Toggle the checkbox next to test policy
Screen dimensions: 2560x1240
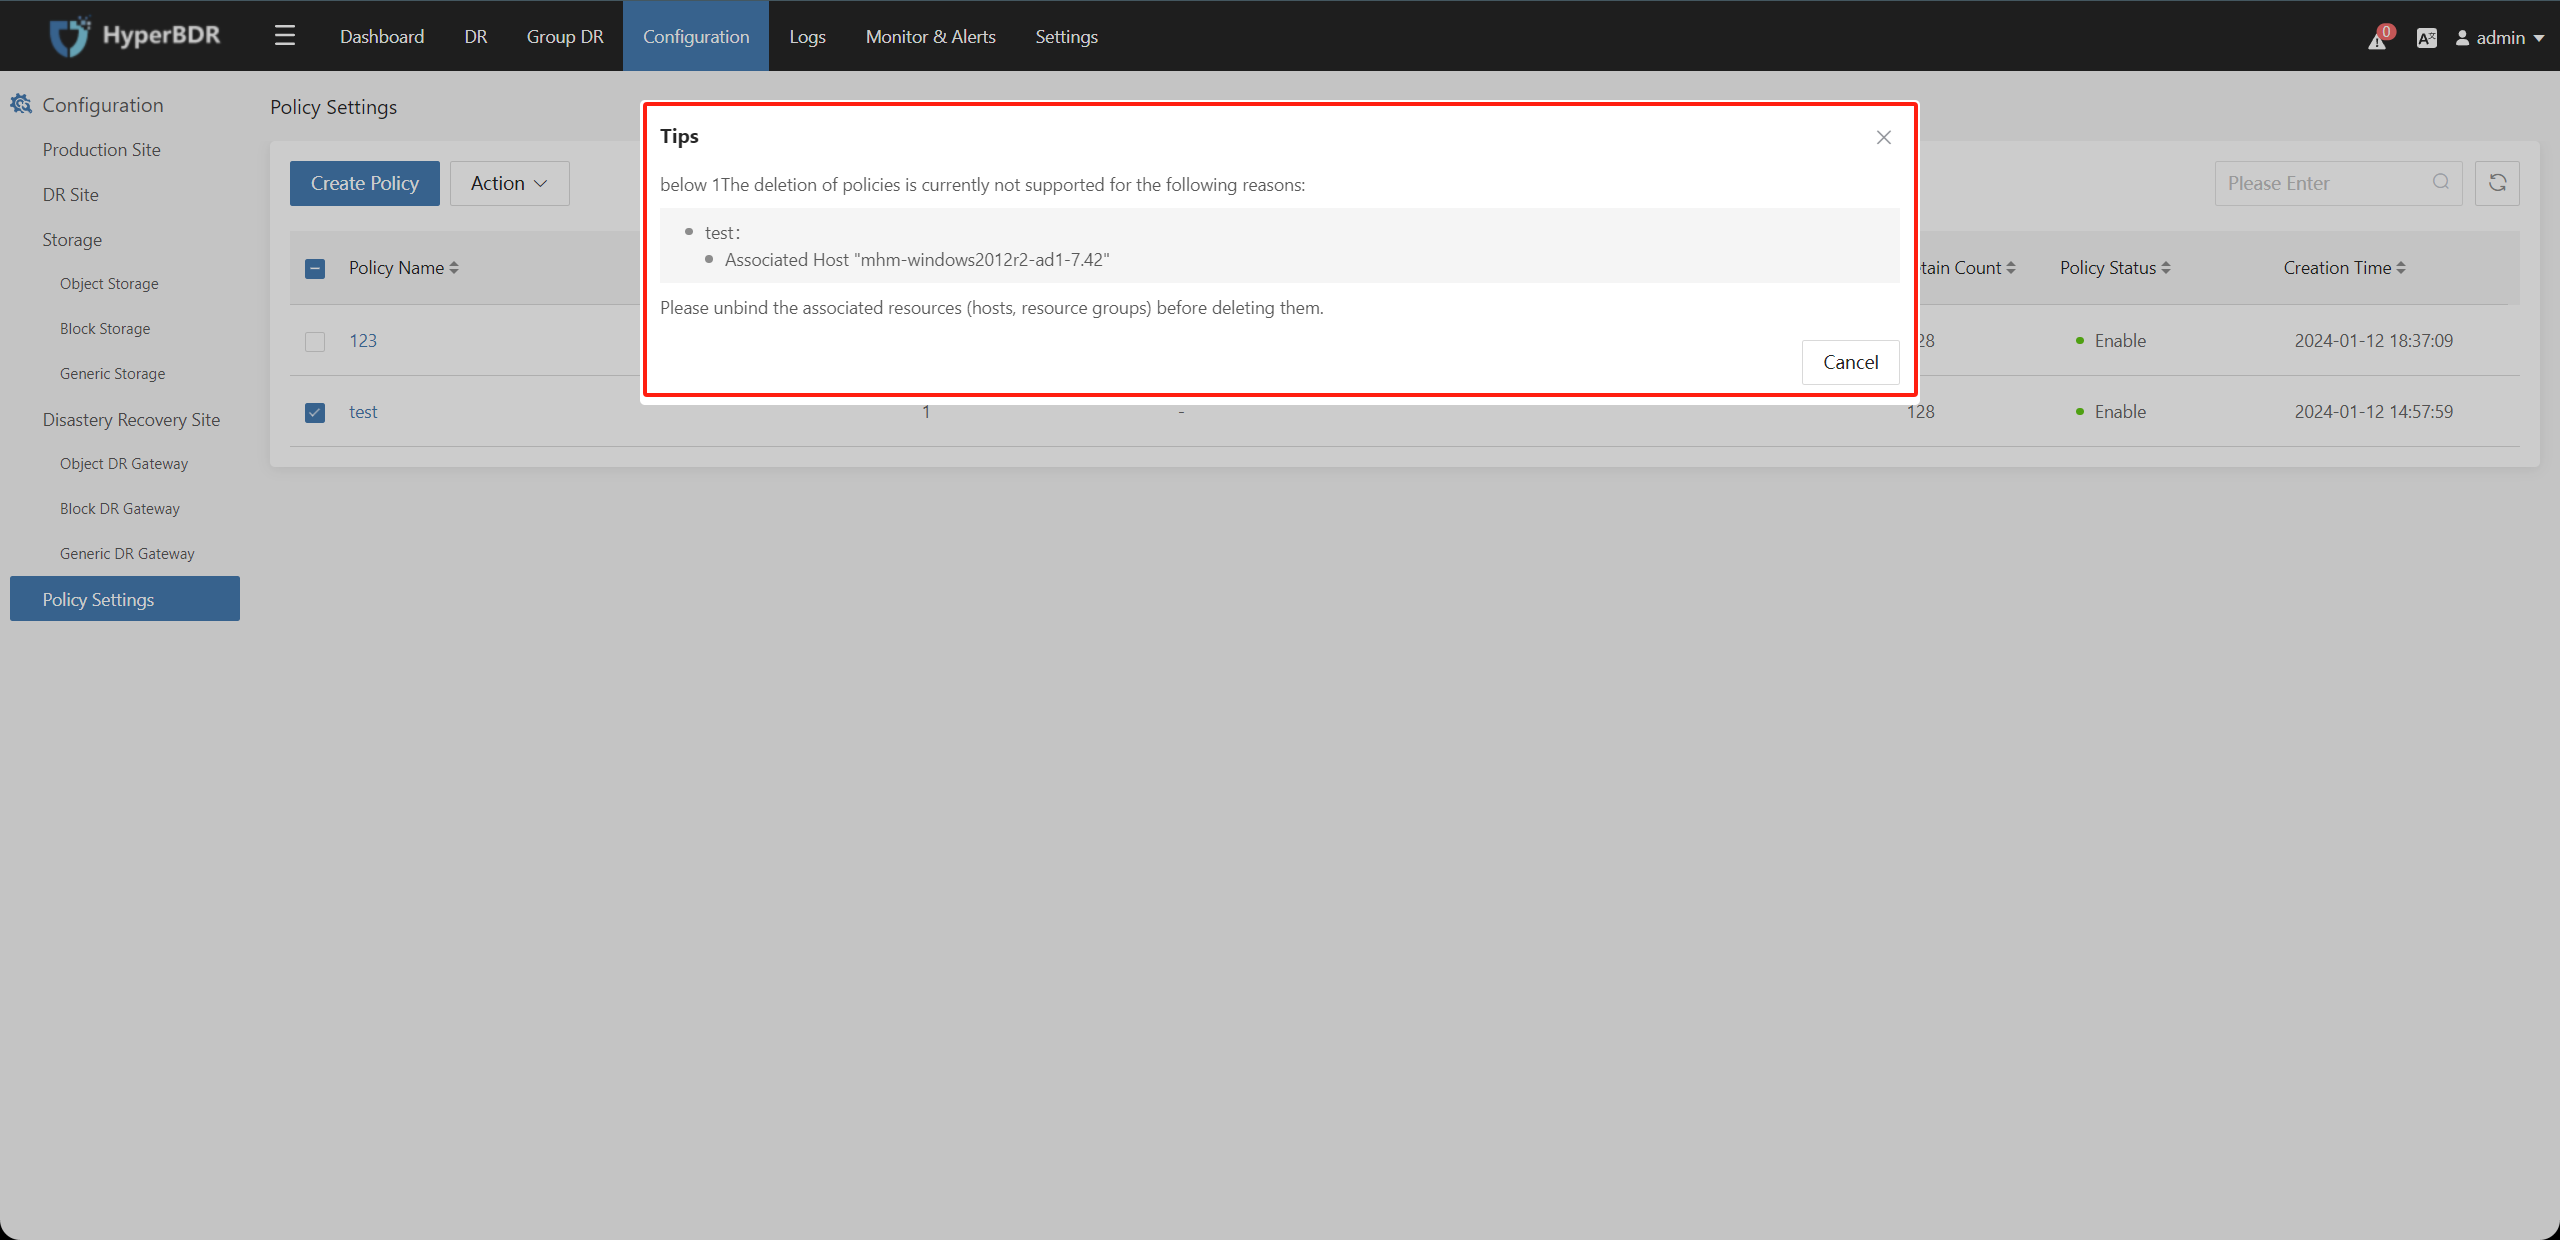click(x=315, y=411)
